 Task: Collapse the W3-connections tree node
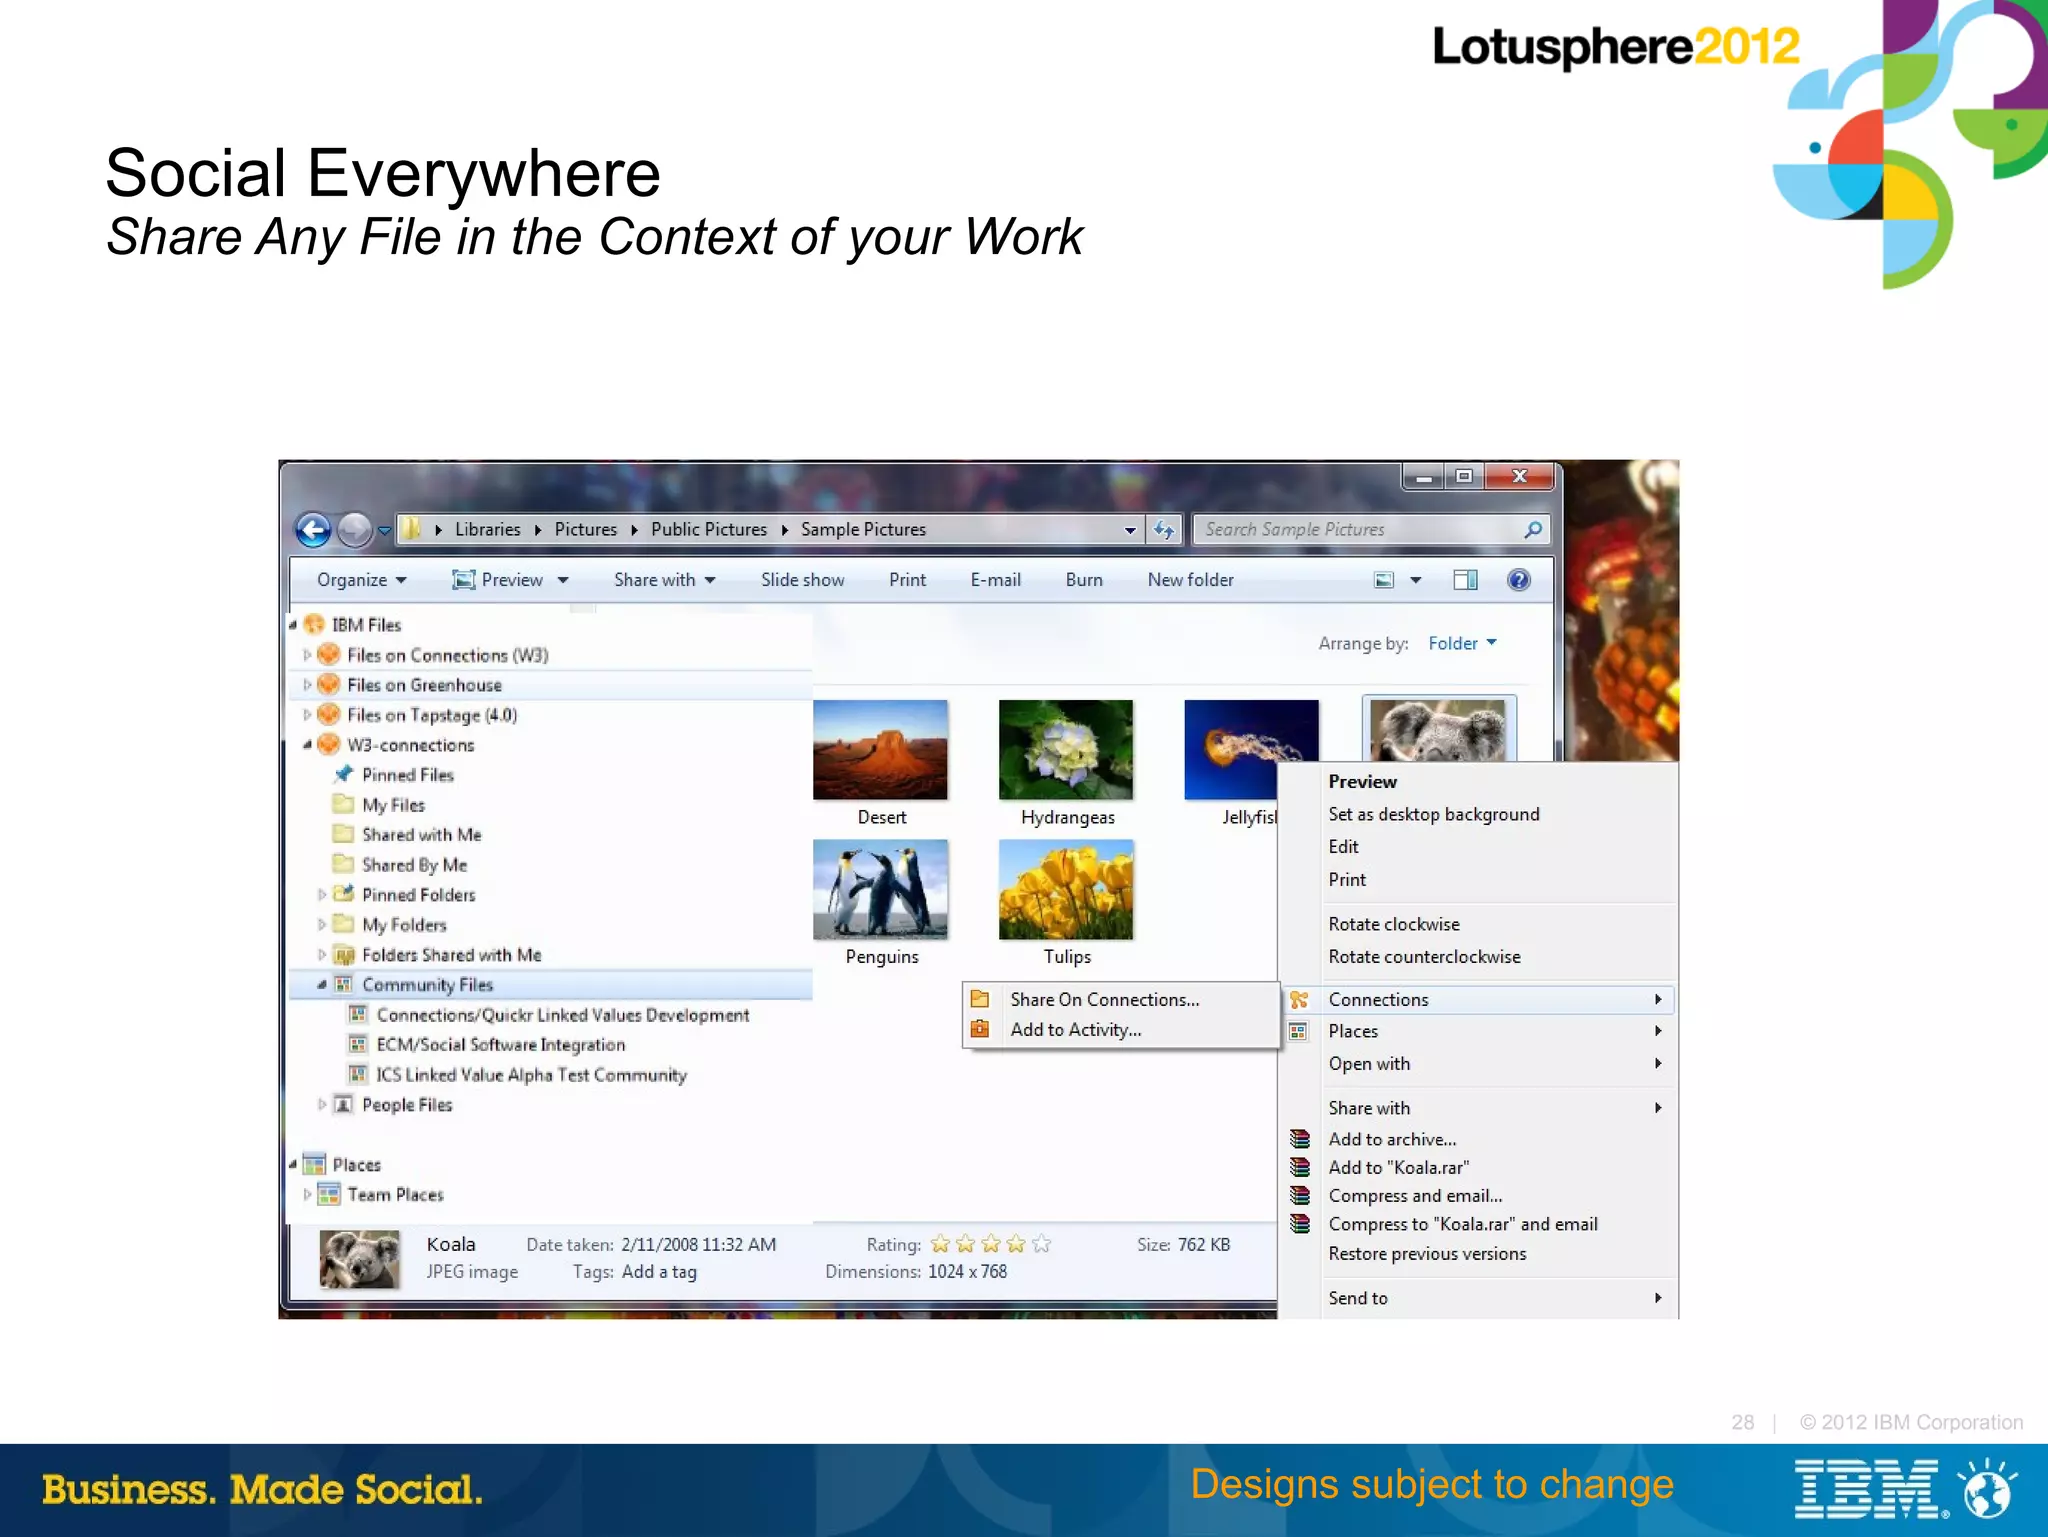(307, 745)
